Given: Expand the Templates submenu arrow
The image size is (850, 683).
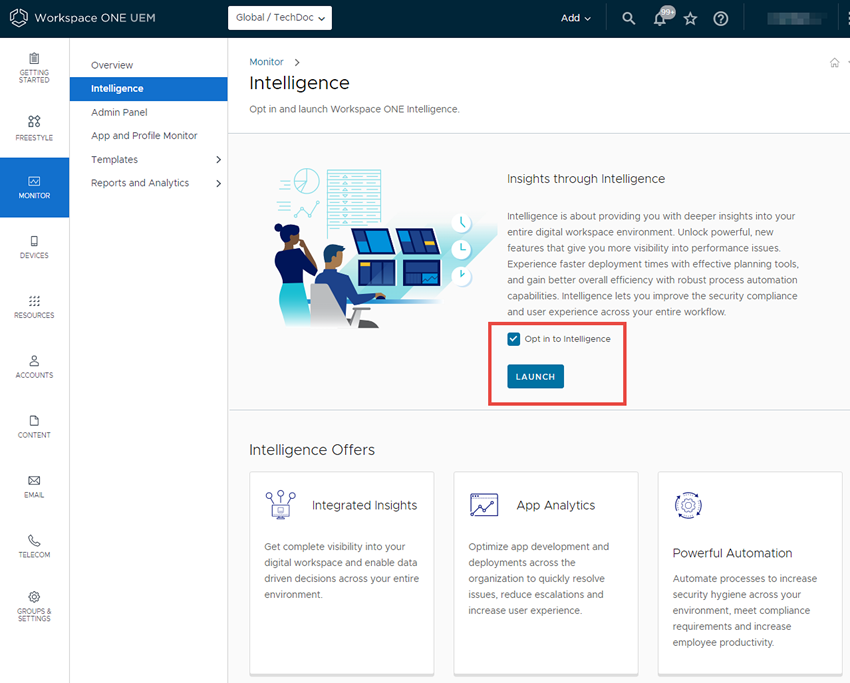Looking at the screenshot, I should click(x=218, y=159).
